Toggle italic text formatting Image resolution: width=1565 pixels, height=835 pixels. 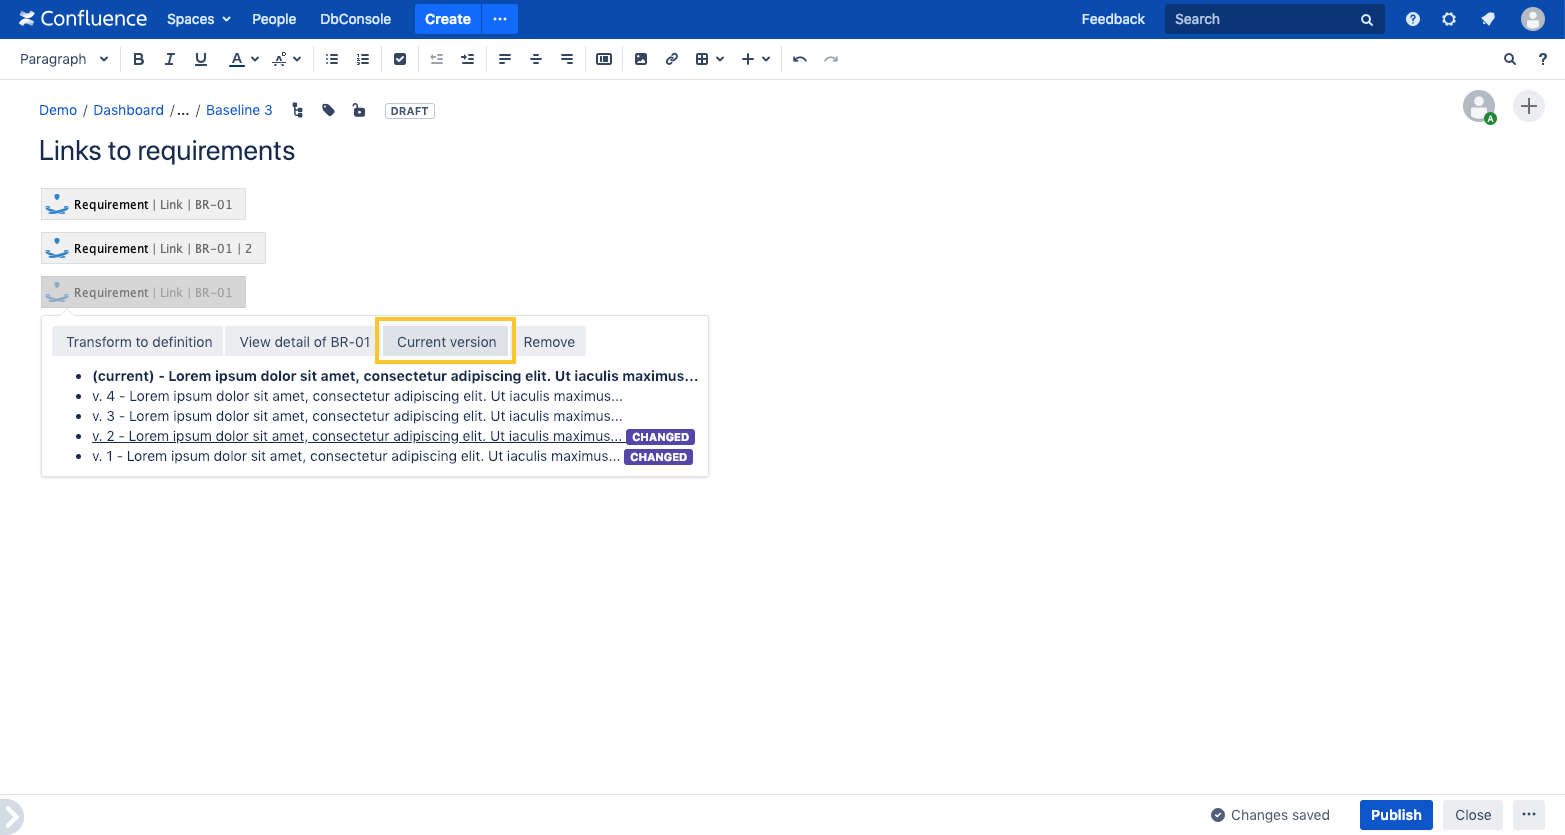[x=169, y=59]
